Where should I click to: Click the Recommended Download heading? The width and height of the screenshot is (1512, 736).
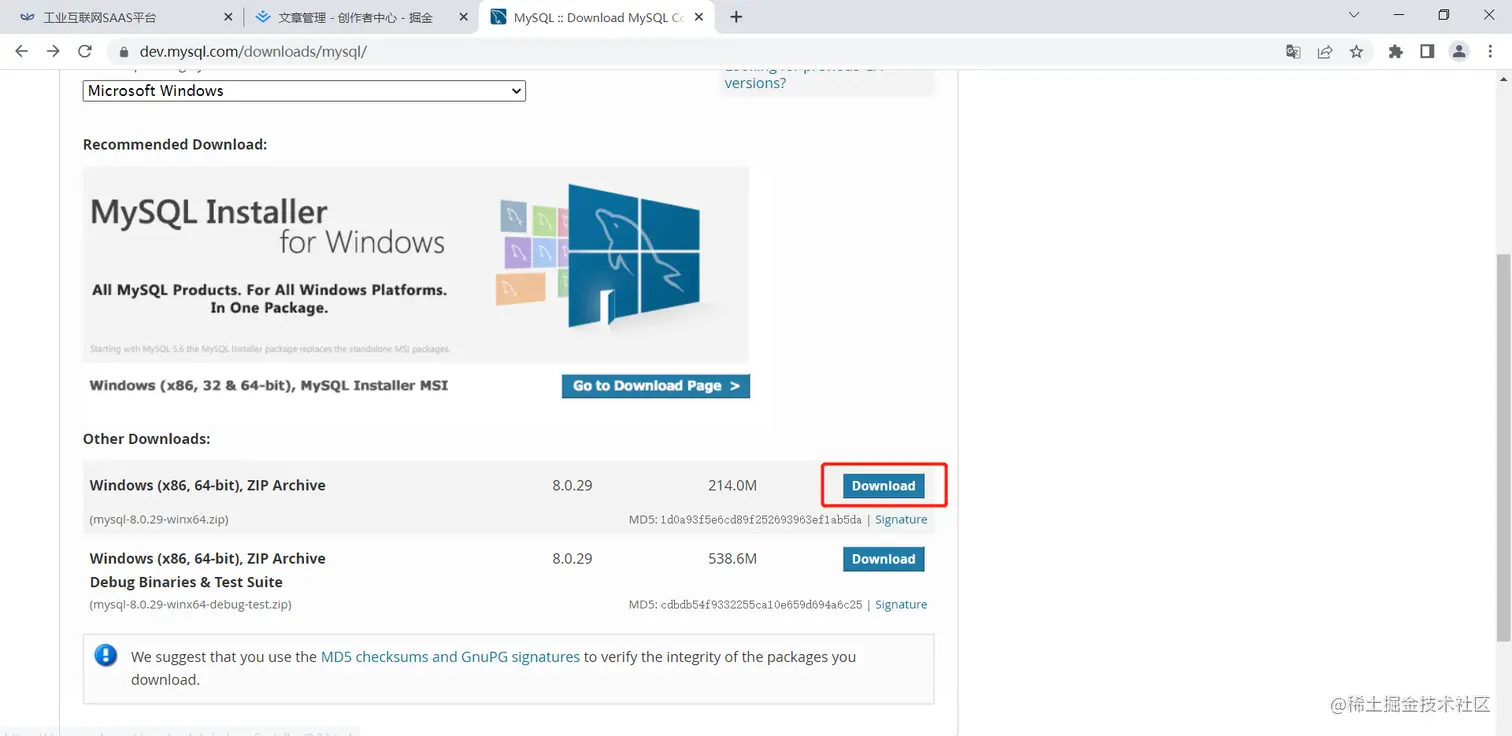click(175, 145)
